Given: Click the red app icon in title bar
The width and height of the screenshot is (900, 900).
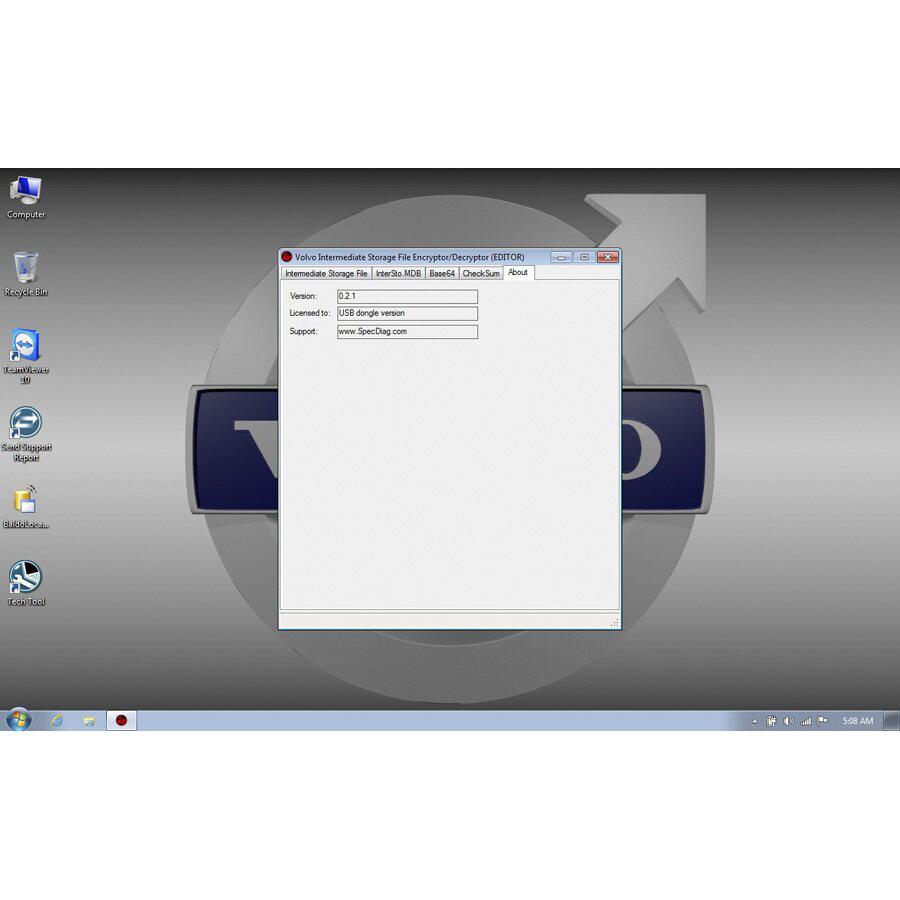Looking at the screenshot, I should [x=287, y=257].
